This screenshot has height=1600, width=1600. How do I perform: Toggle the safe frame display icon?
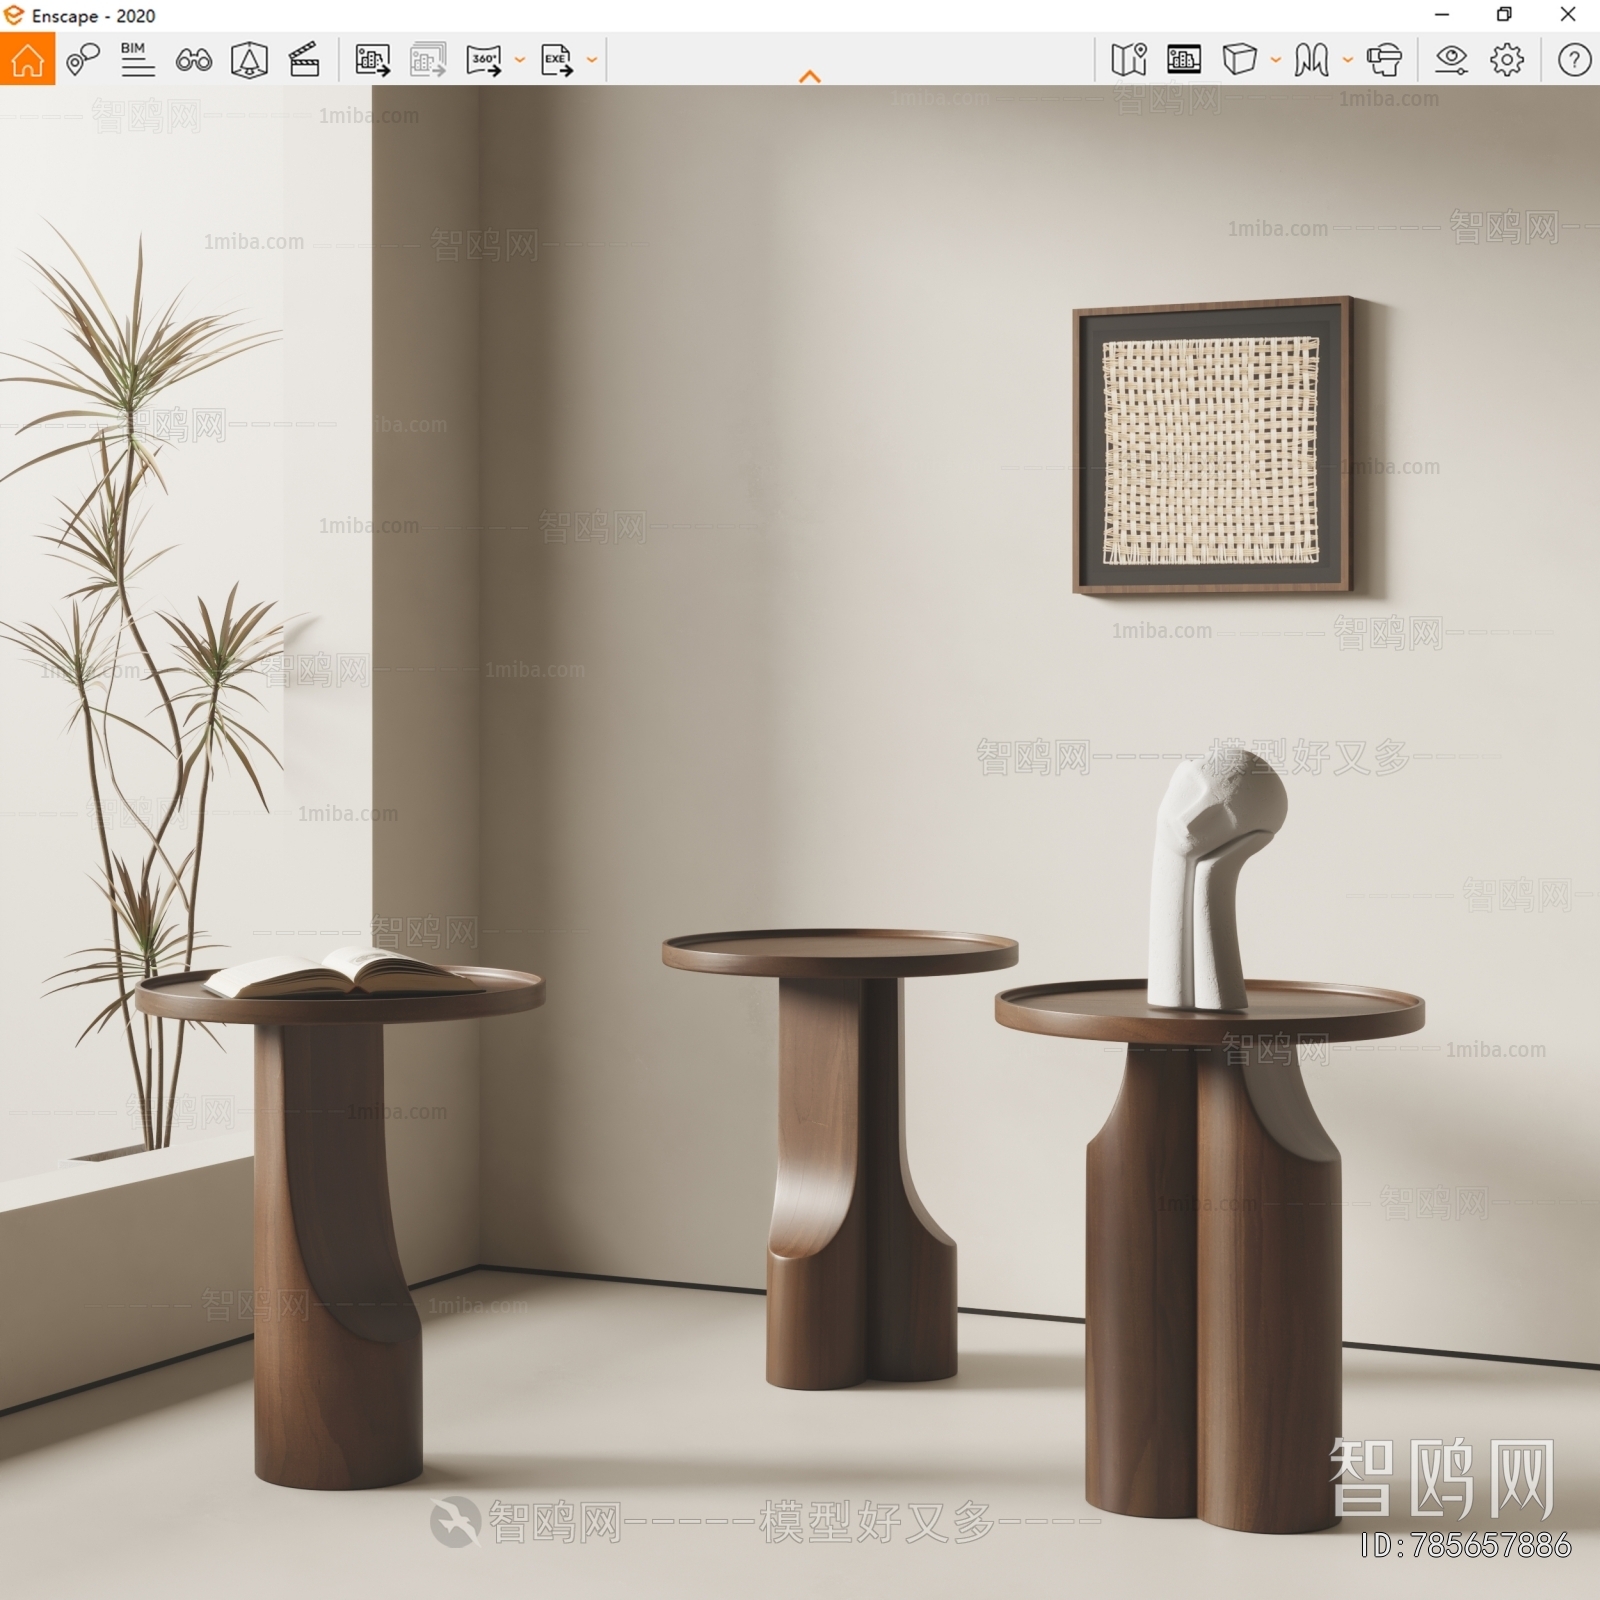[1184, 62]
